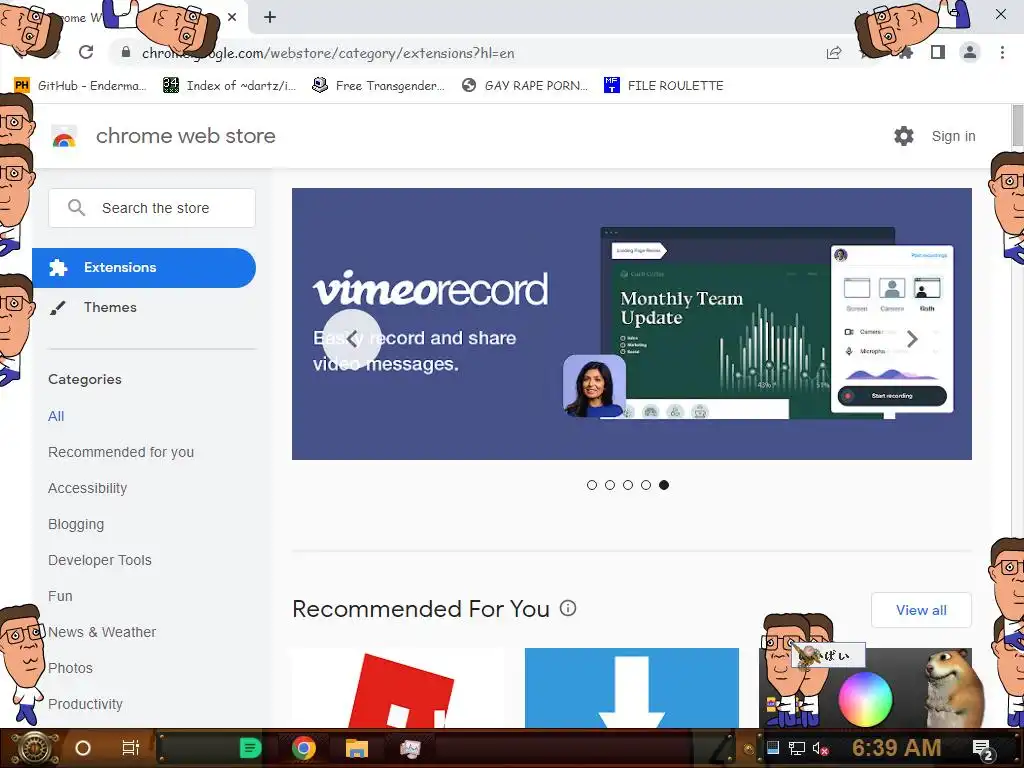Viewport: 1024px width, 768px height.
Task: Select the Blogging category
Action: pyautogui.click(x=76, y=524)
